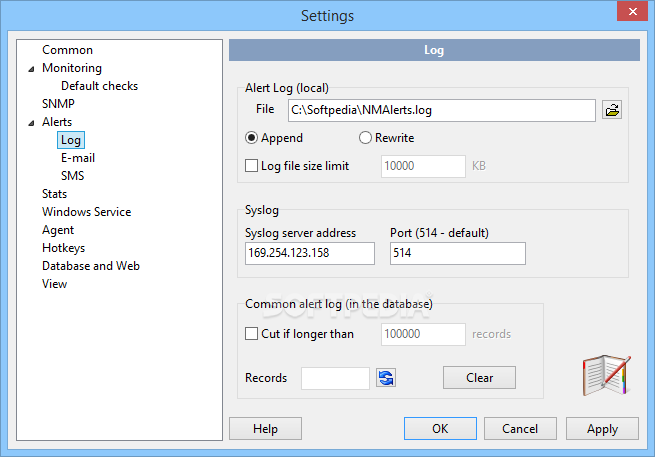
Task: Click the Records count box
Action: coord(335,378)
